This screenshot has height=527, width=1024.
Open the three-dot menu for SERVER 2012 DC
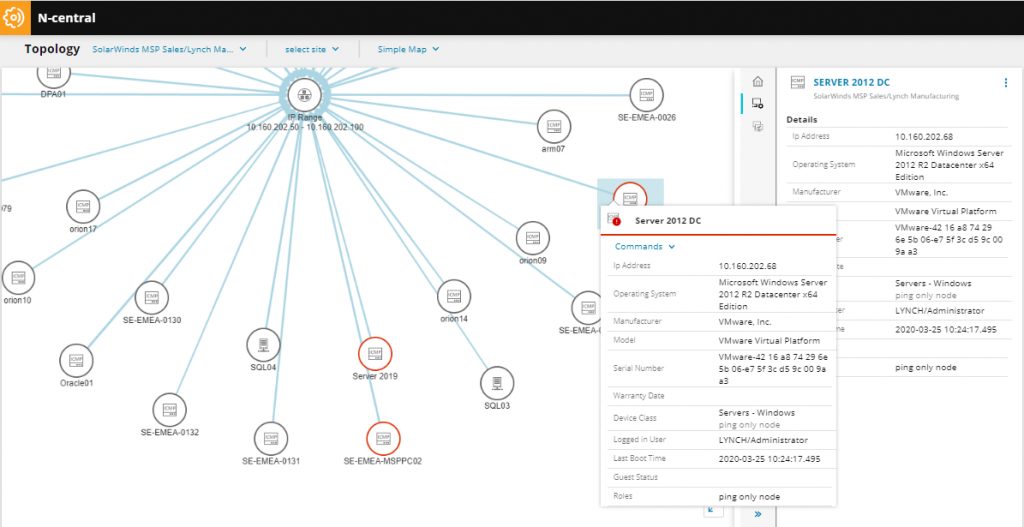click(x=1006, y=82)
